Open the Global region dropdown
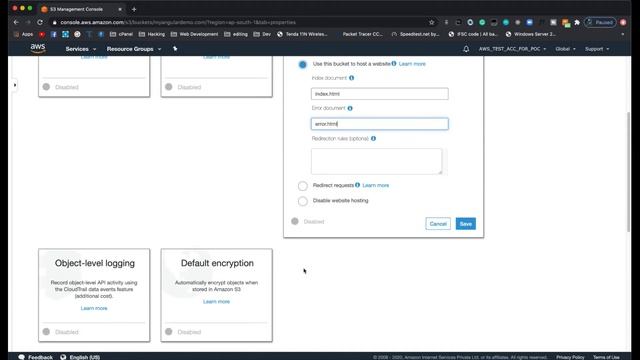 565,49
